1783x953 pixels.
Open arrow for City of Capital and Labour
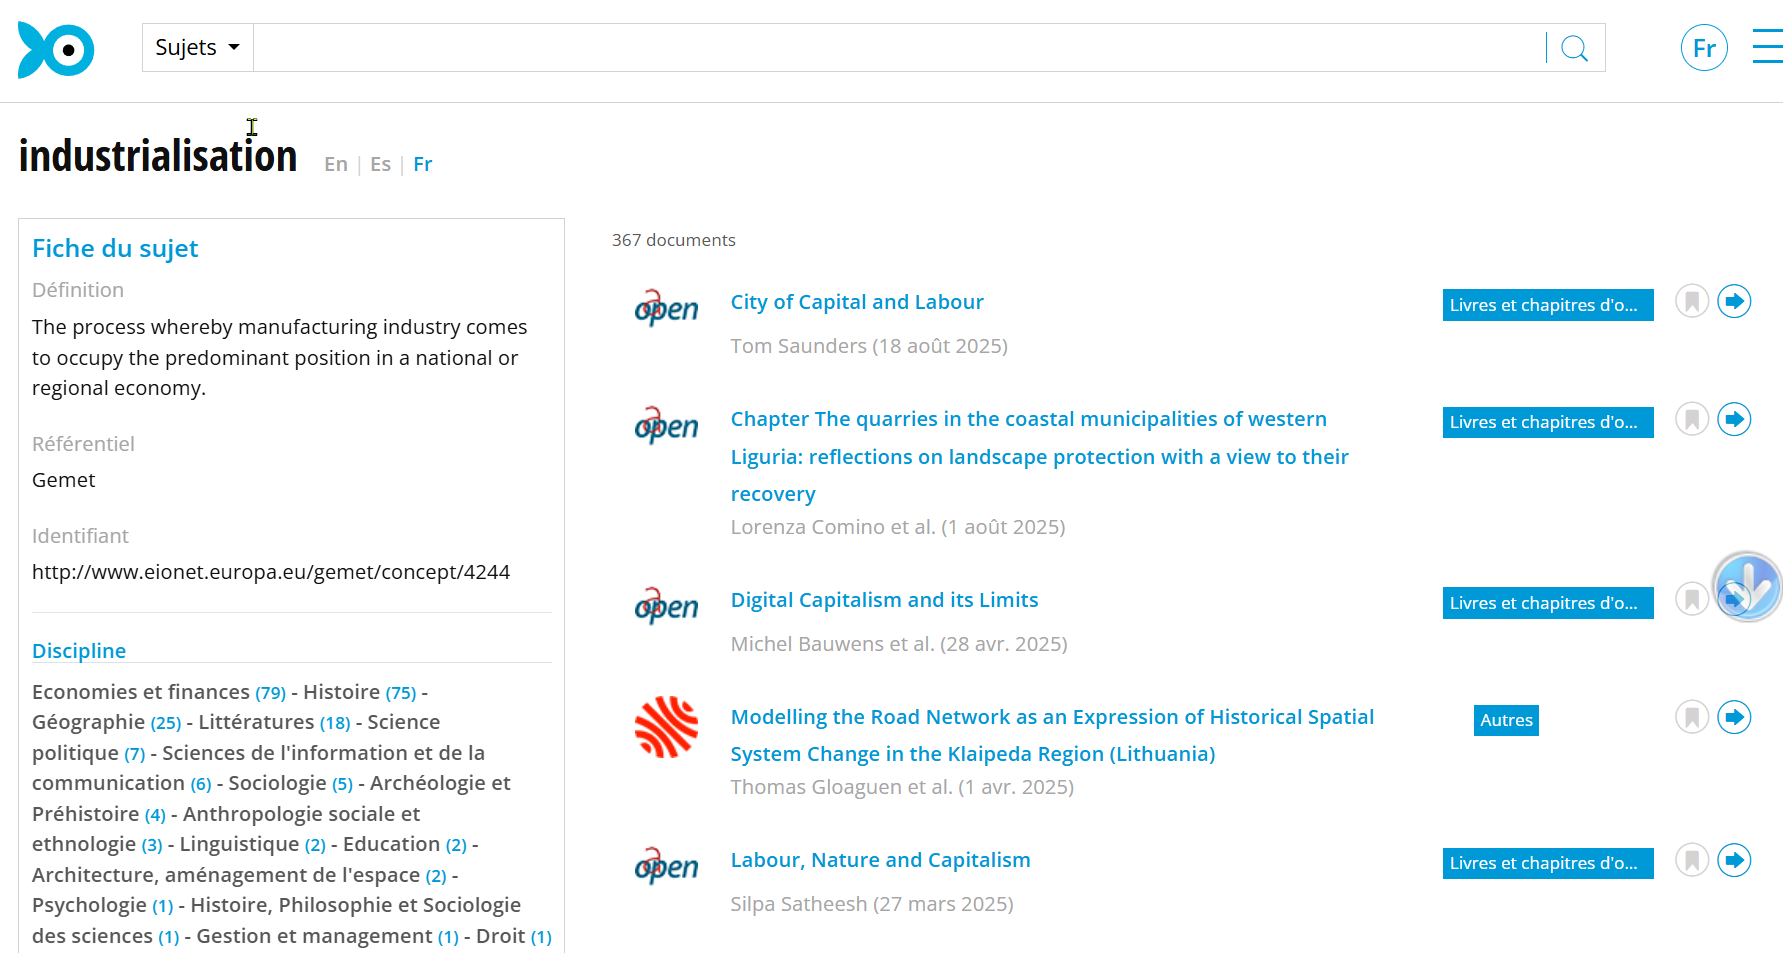pos(1734,301)
